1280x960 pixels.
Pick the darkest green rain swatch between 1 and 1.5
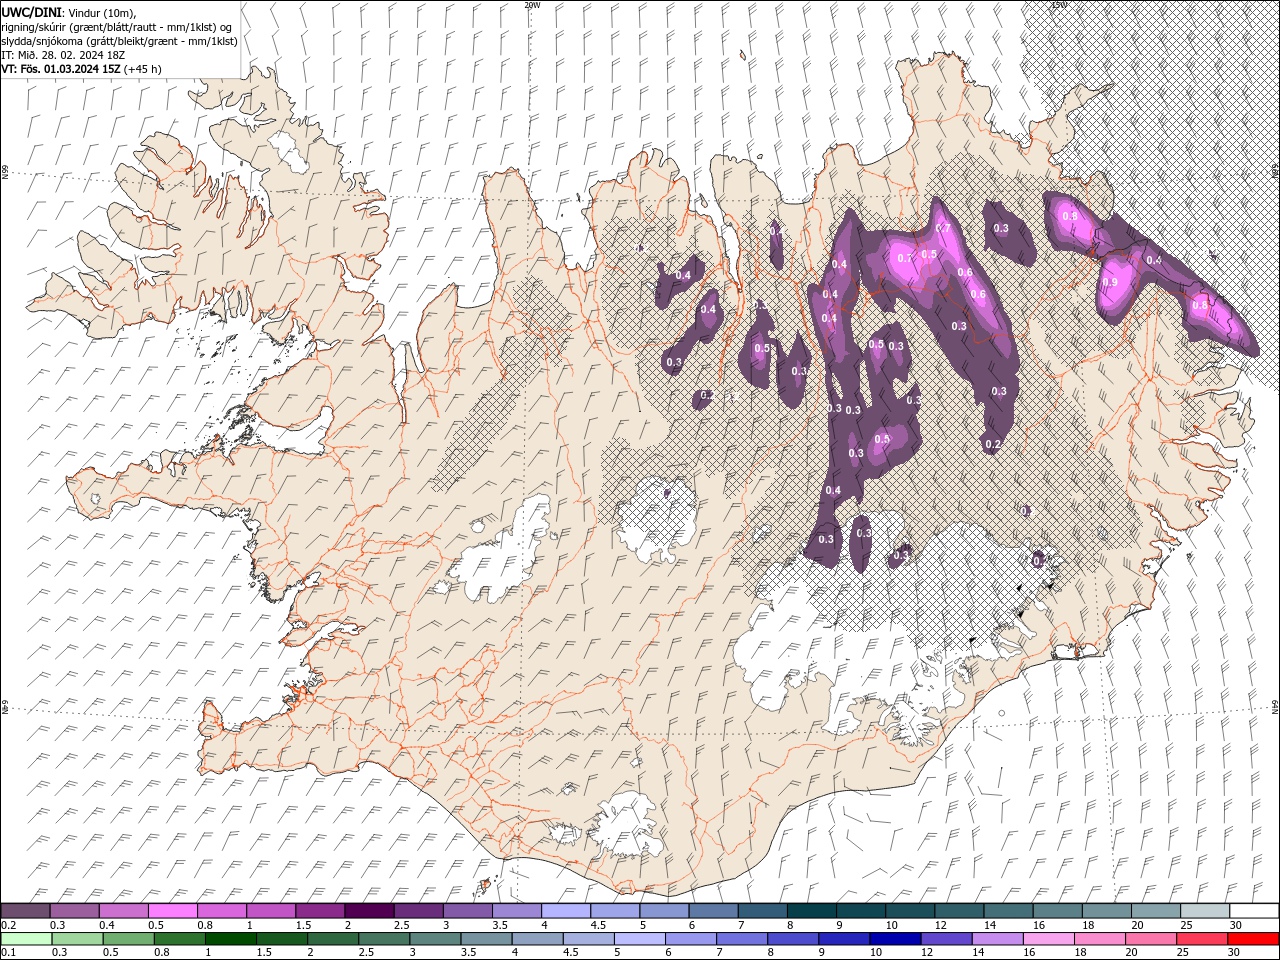coord(230,939)
